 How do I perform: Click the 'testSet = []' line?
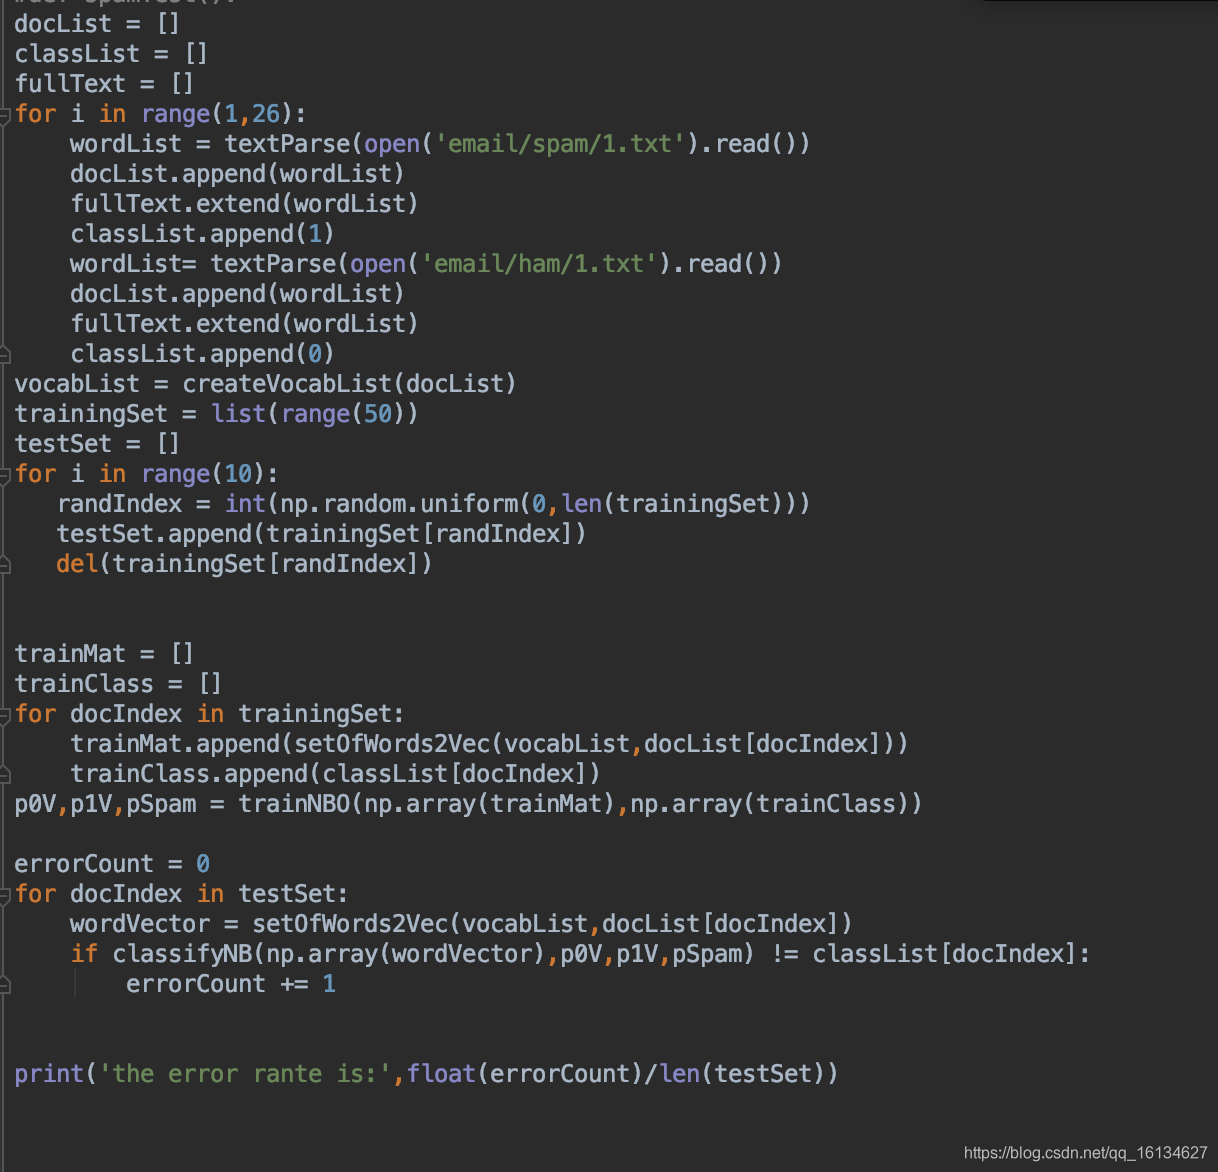pos(97,444)
